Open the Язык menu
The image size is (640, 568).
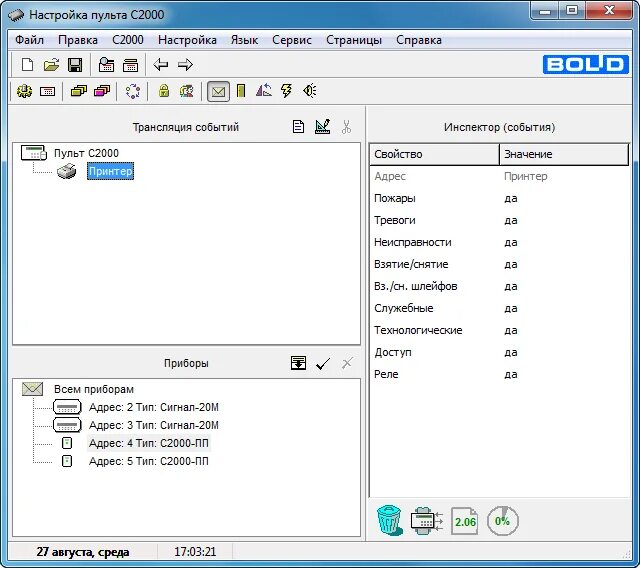[244, 40]
